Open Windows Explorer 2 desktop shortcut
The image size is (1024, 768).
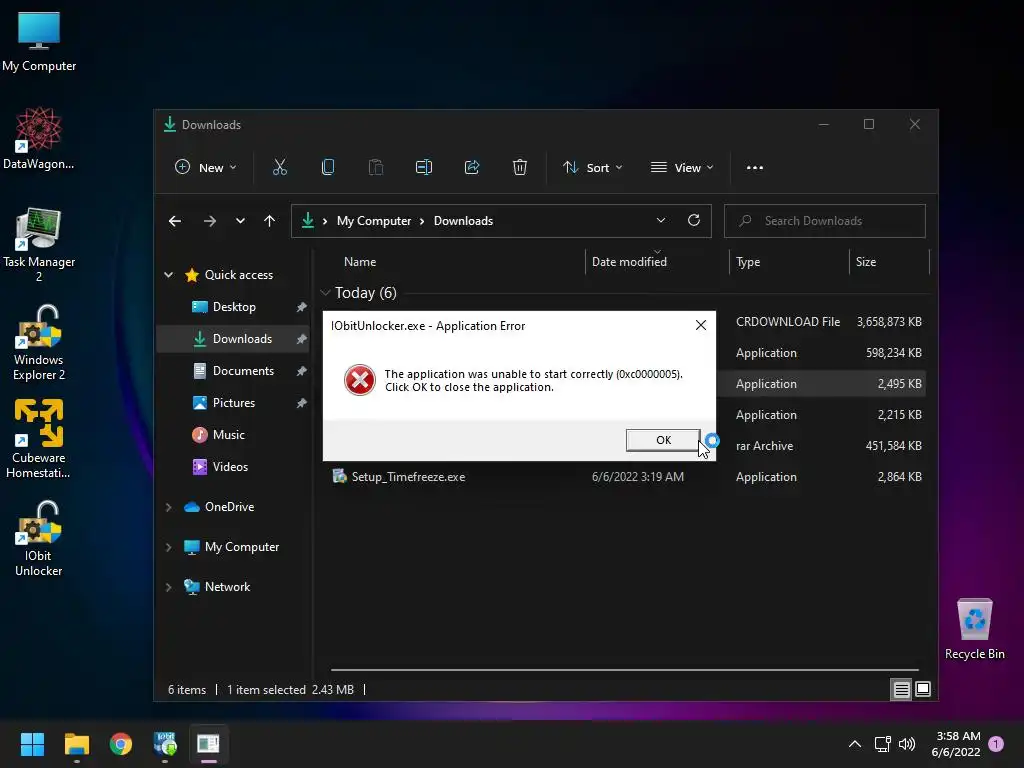point(39,343)
